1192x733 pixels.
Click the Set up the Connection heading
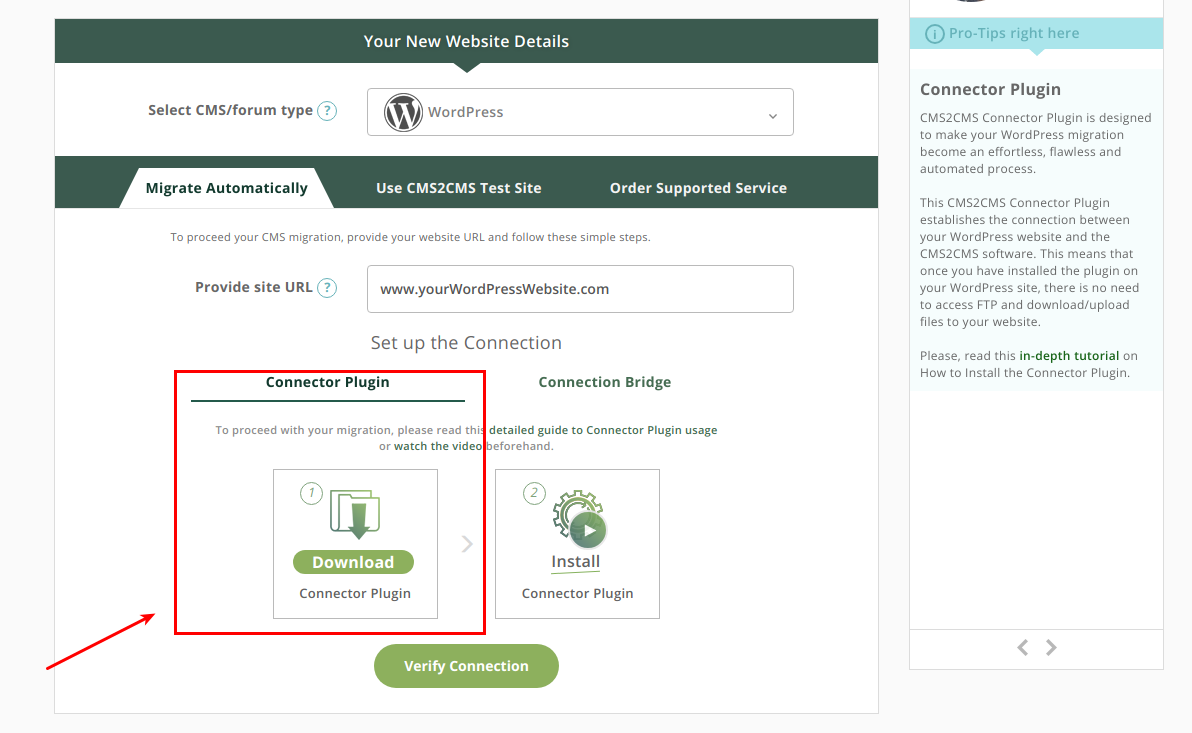click(466, 343)
